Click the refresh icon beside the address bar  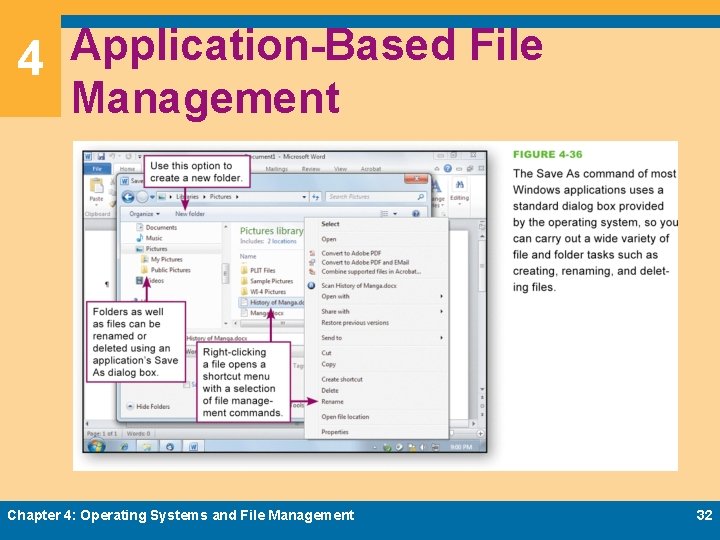[315, 197]
